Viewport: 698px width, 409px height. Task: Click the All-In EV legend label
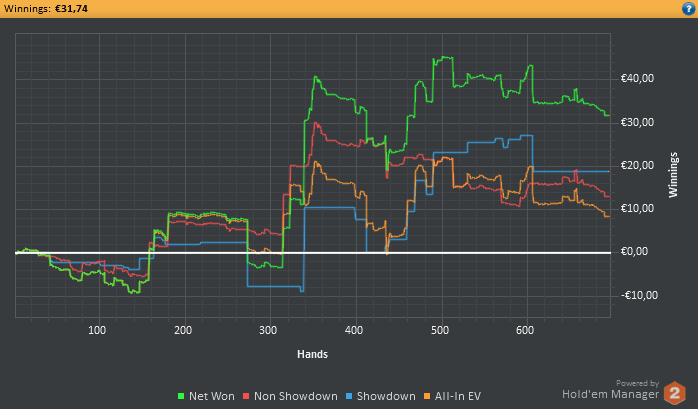[x=458, y=396]
